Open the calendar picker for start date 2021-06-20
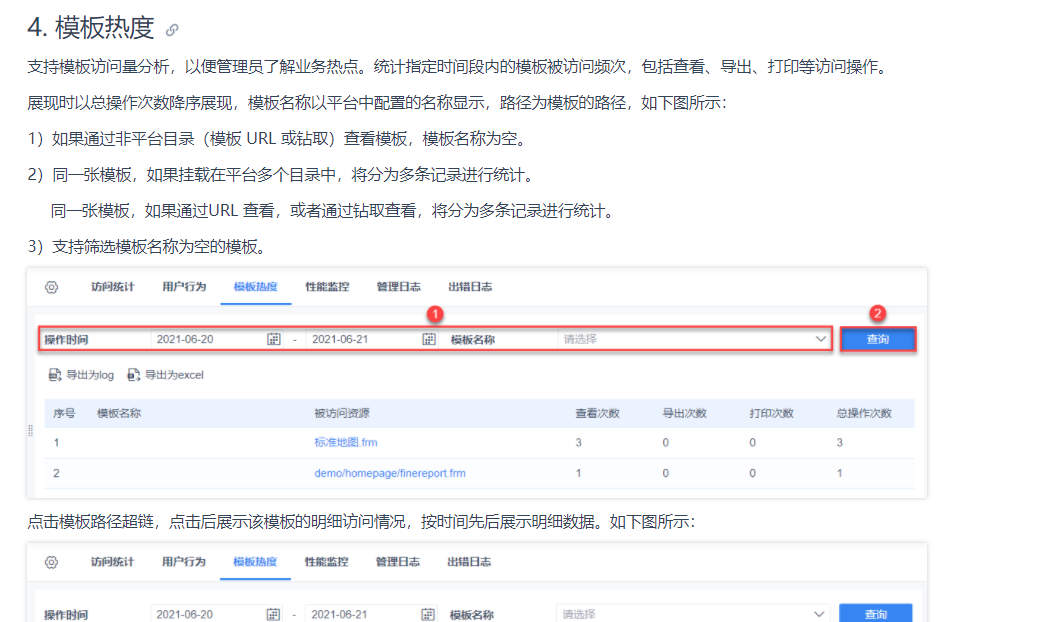 click(273, 339)
